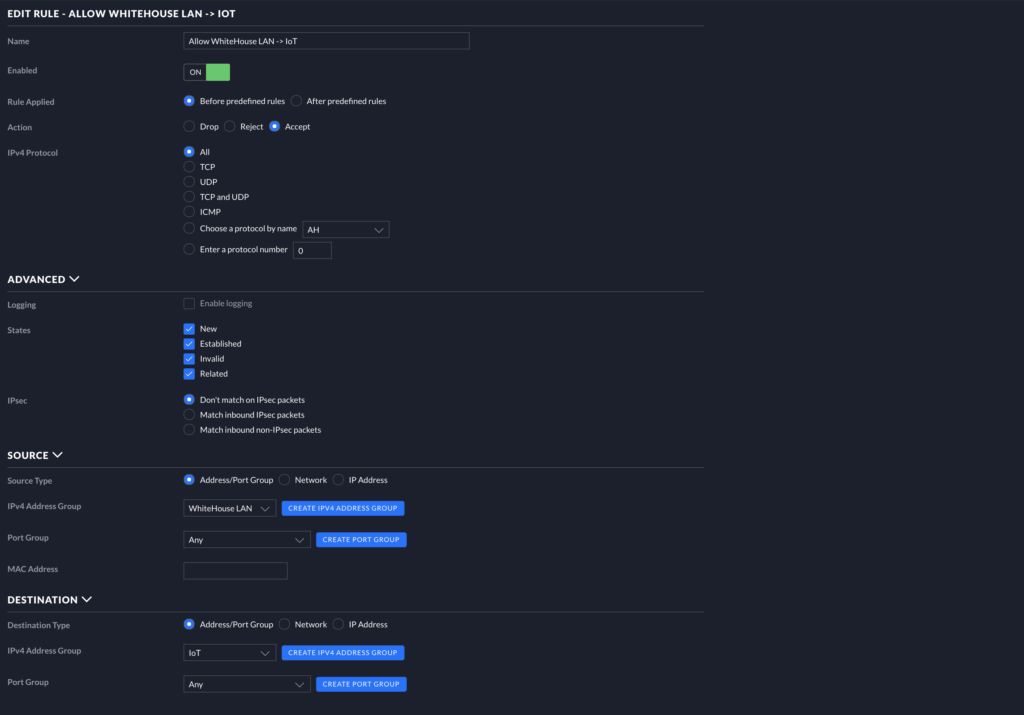Select After predefined rules option
This screenshot has width=1024, height=715.
point(297,101)
